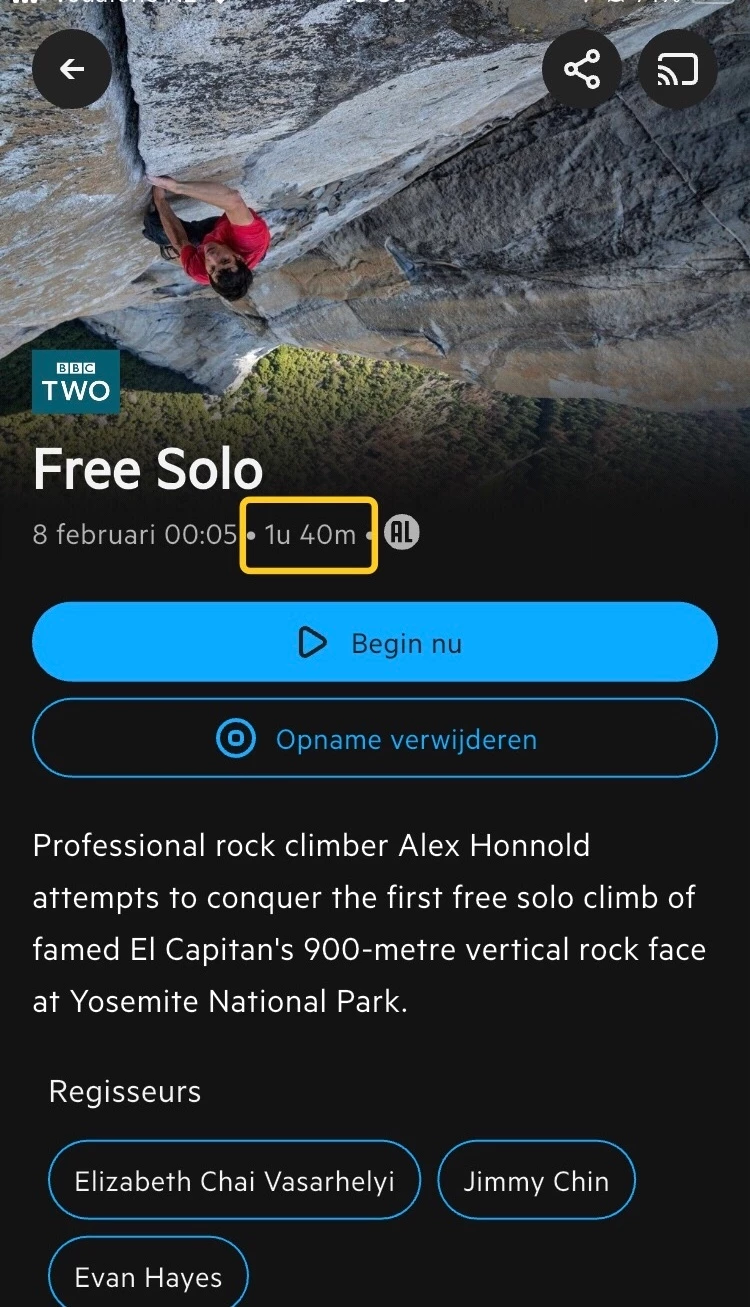Viewport: 750px width, 1307px height.
Task: Tap the 8 februari 00:05 airdate
Action: [134, 535]
